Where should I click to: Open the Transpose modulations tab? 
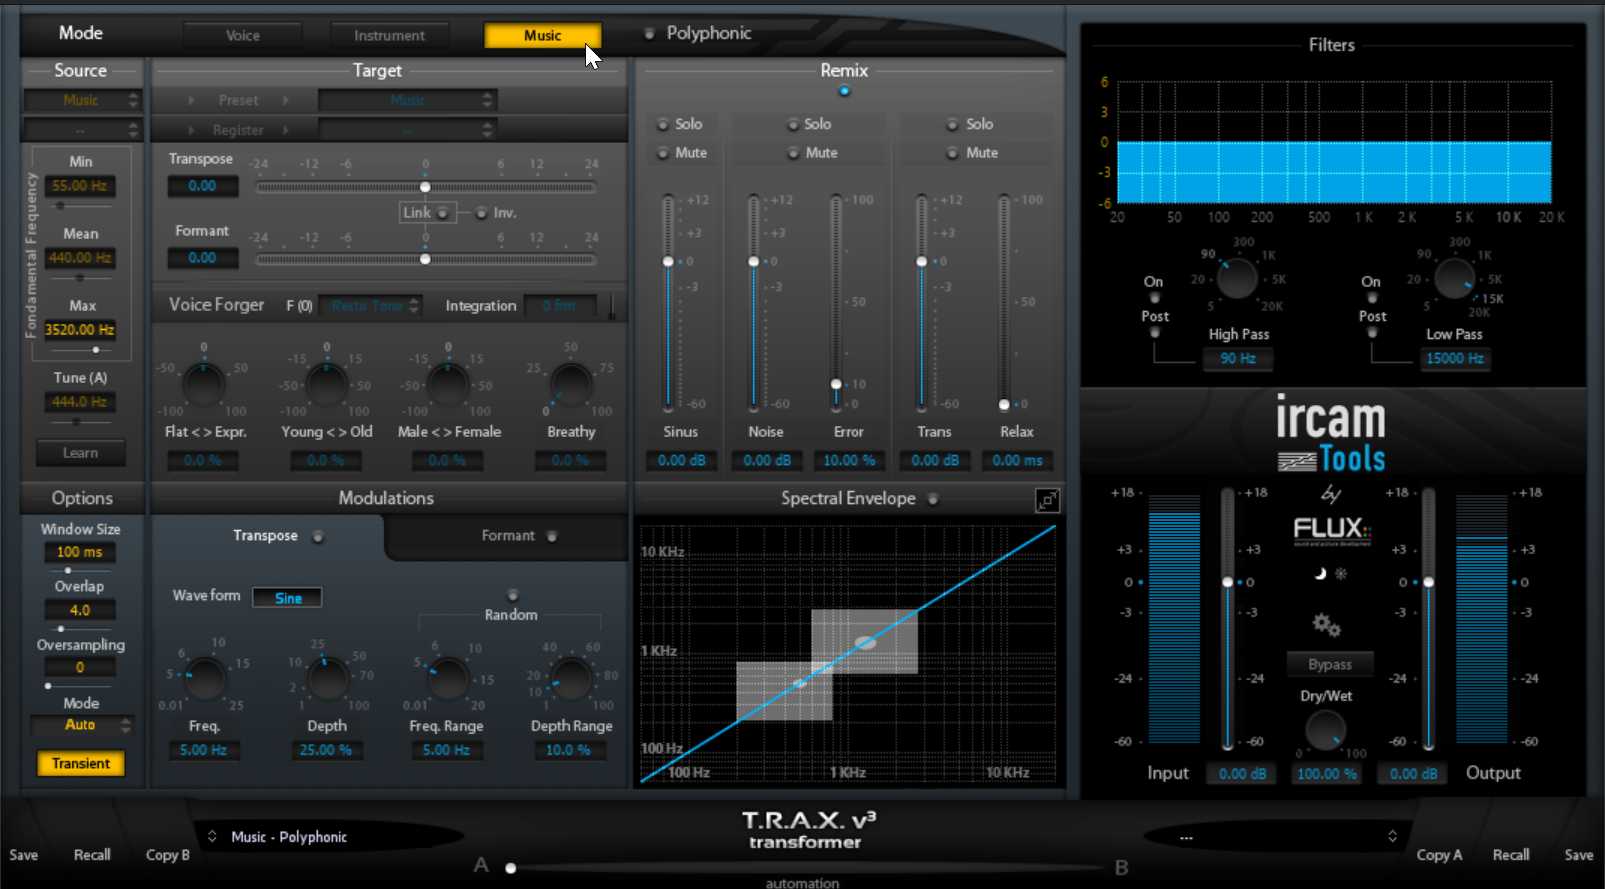click(x=268, y=536)
